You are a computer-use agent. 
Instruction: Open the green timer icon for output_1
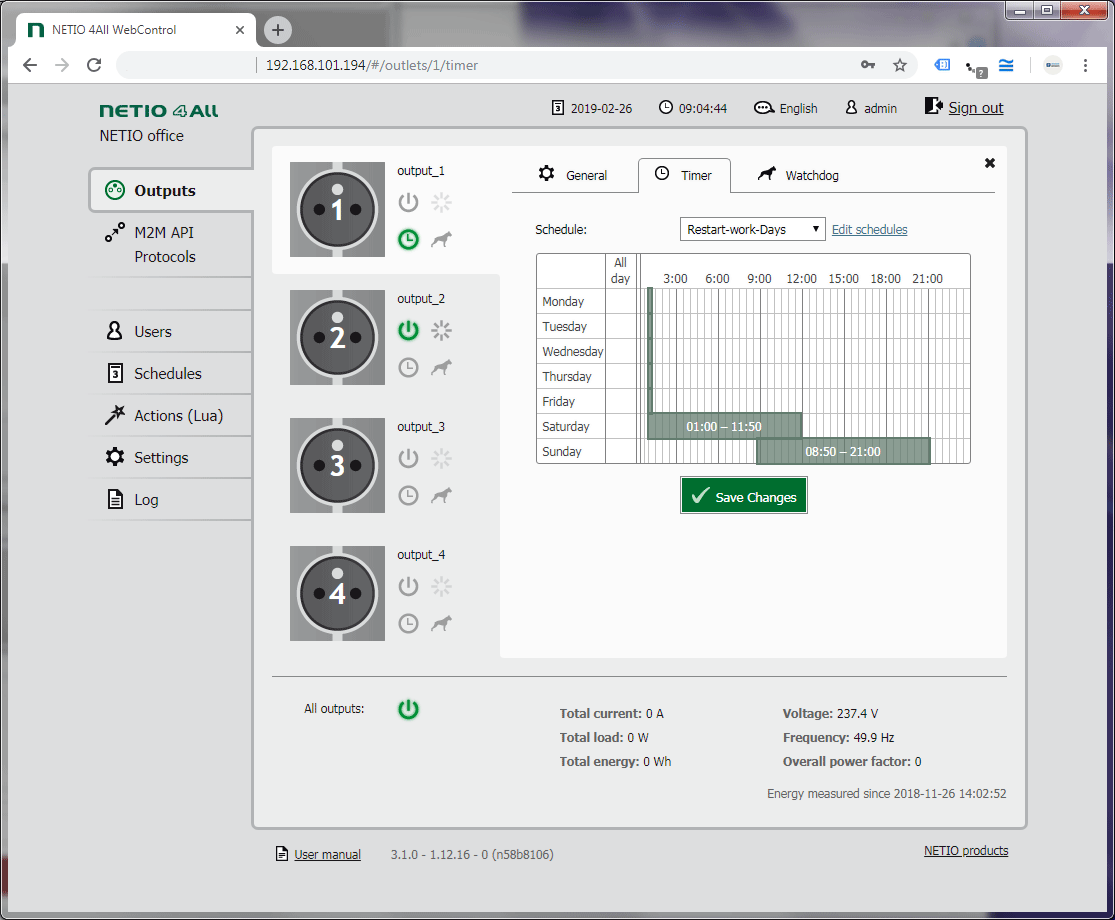[x=408, y=240]
